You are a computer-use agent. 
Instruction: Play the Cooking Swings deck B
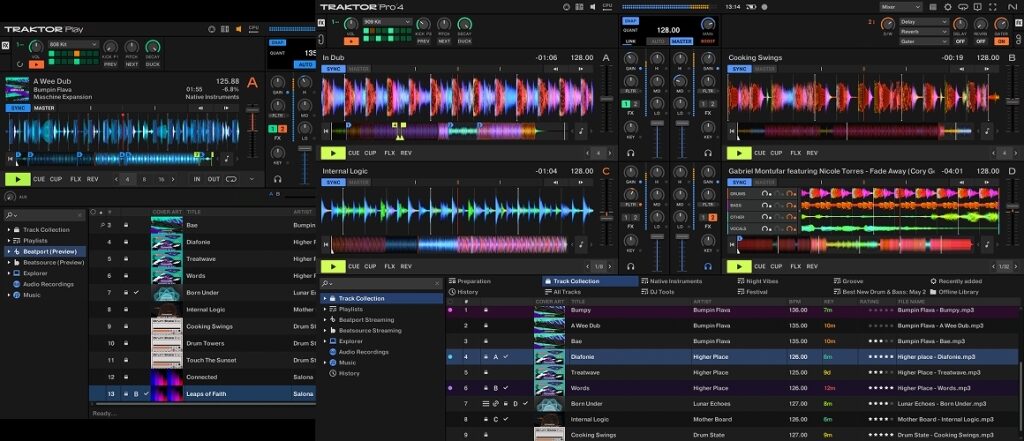click(739, 153)
